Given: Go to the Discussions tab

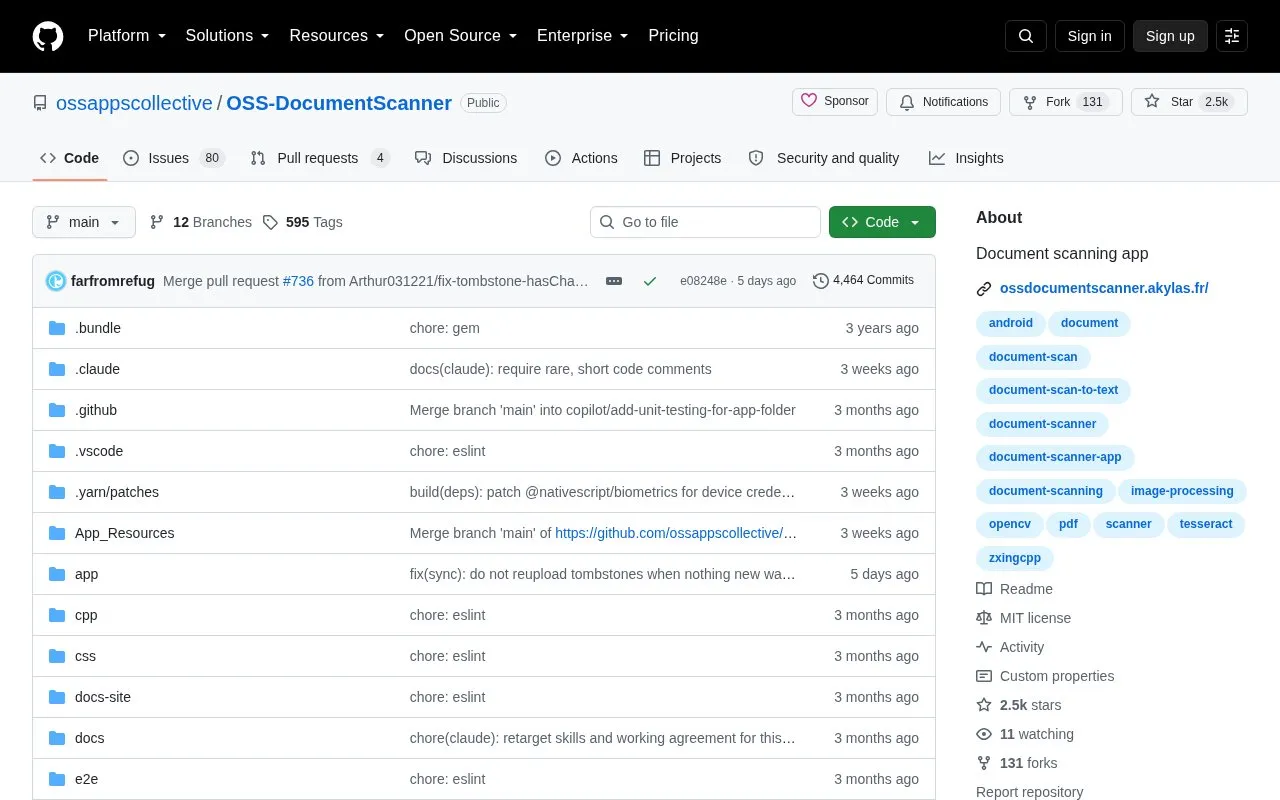Looking at the screenshot, I should click(466, 158).
